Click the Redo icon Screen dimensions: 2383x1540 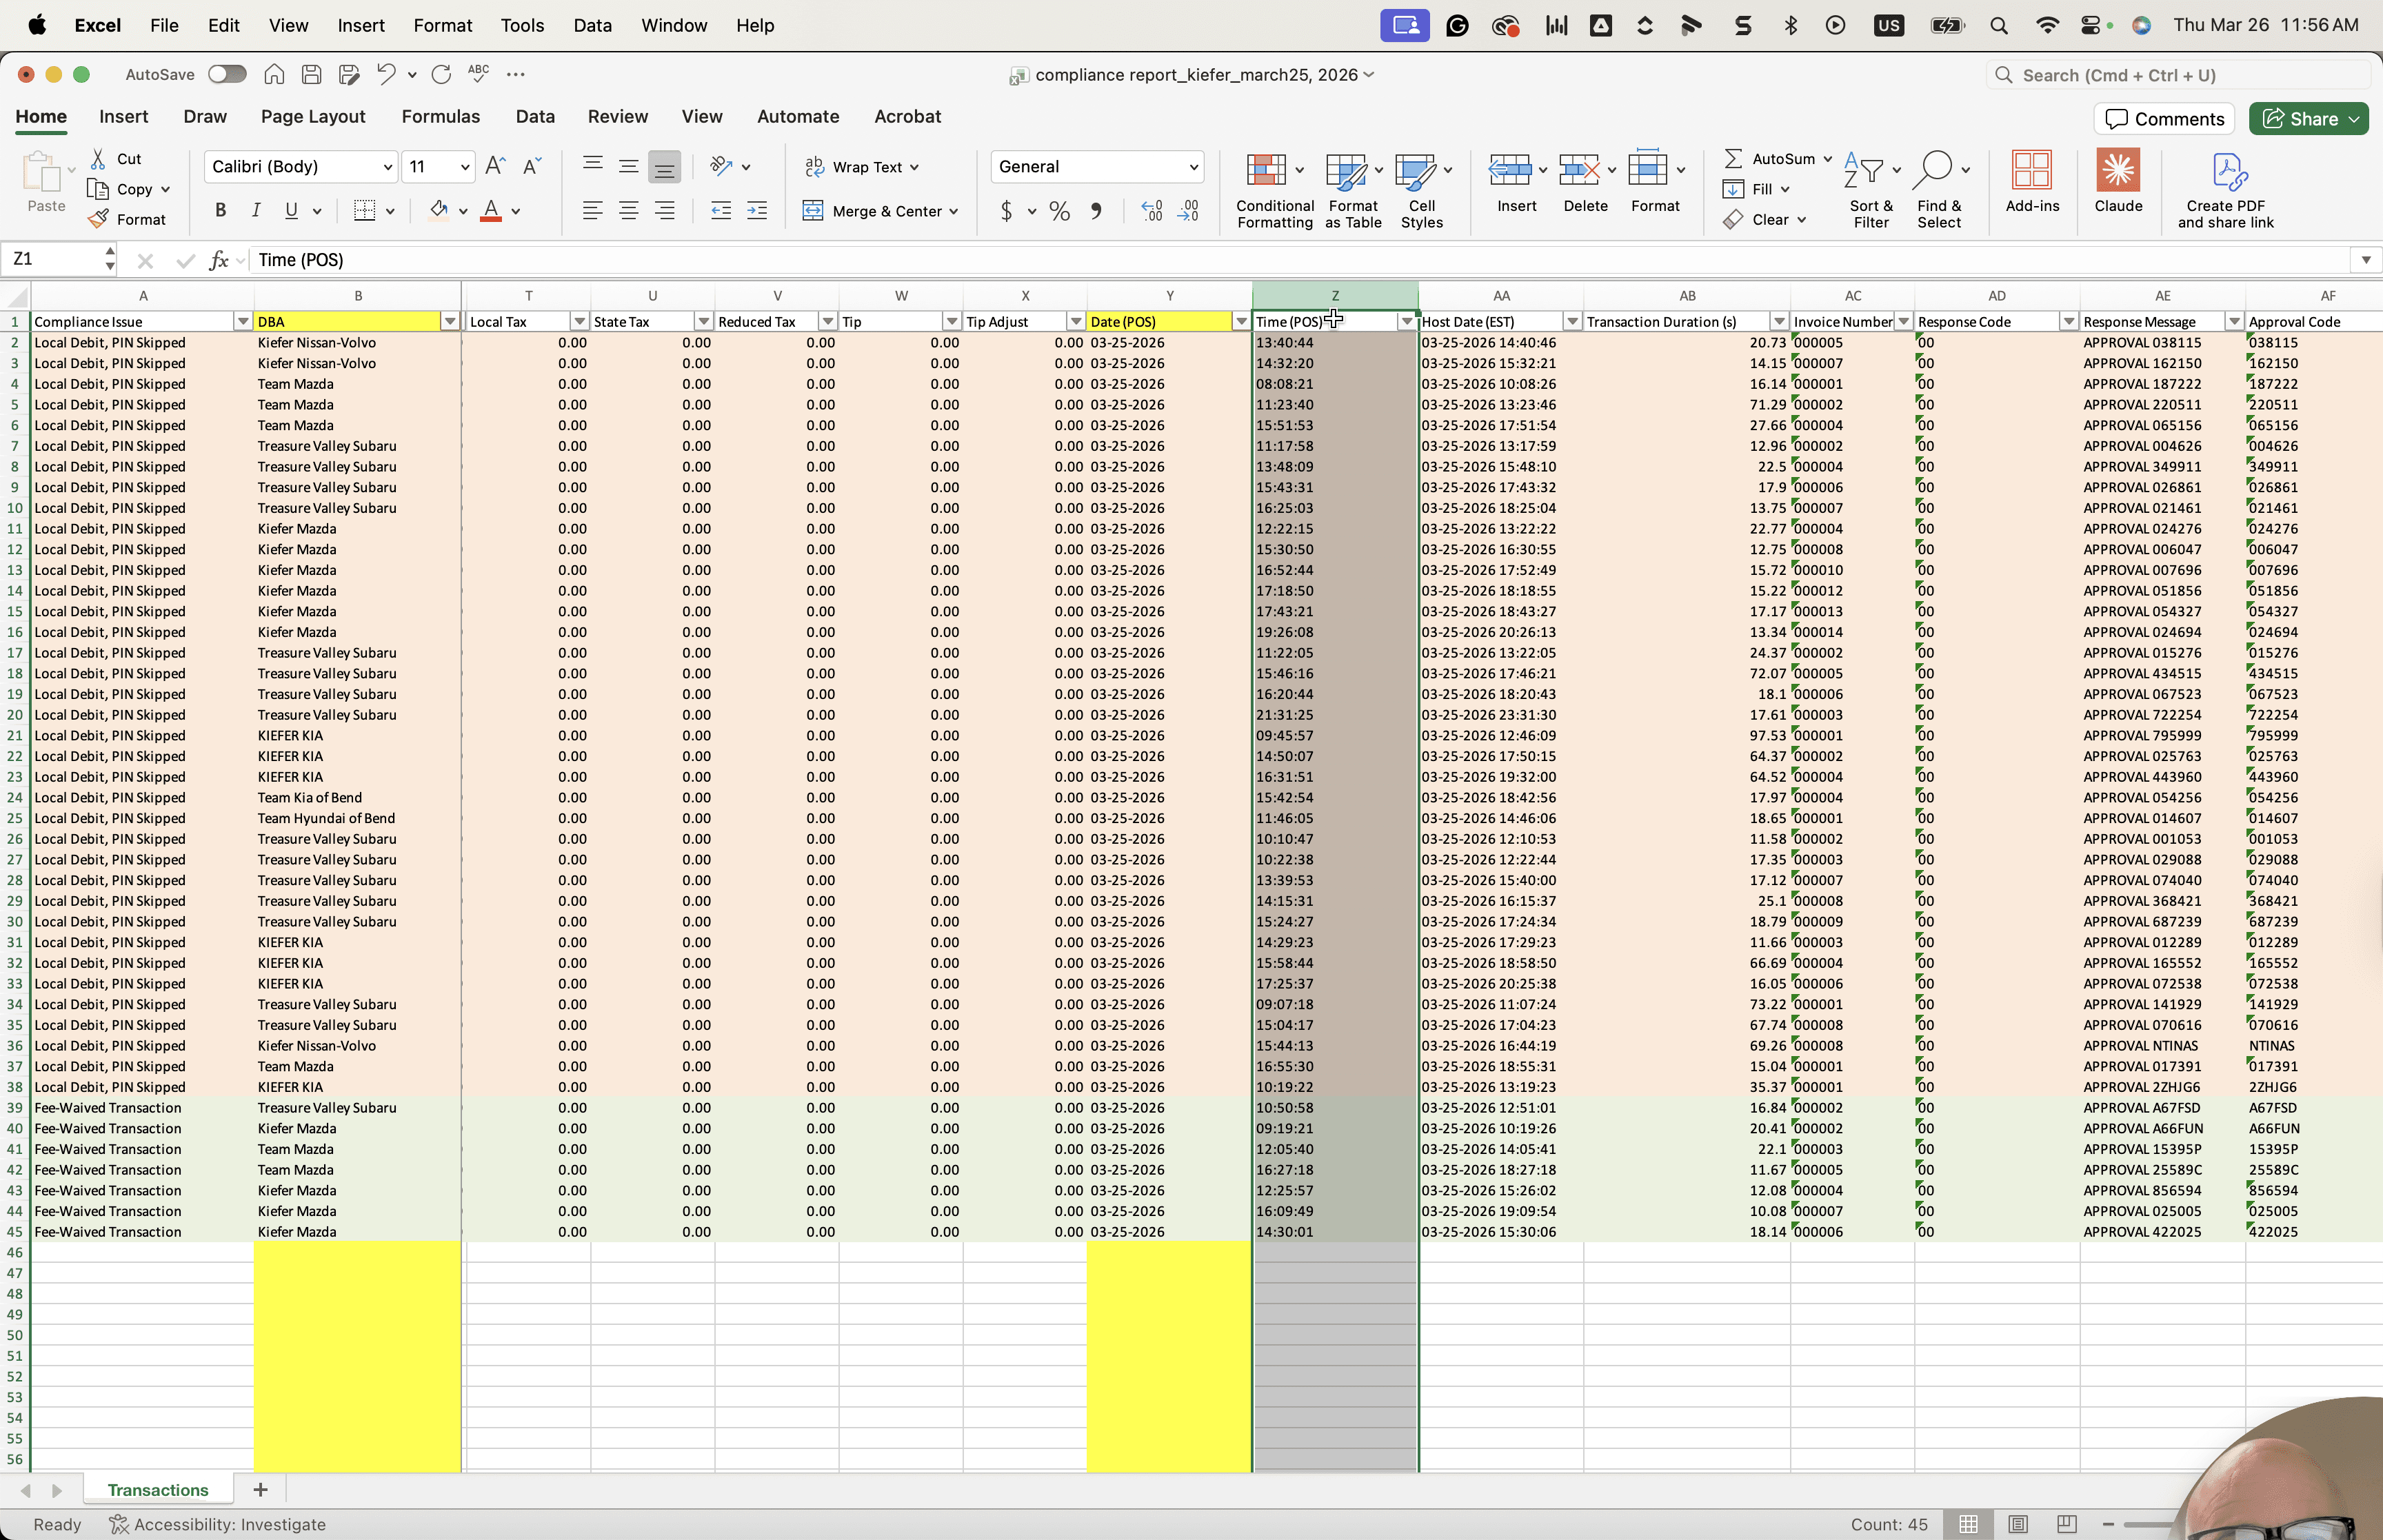coord(441,74)
